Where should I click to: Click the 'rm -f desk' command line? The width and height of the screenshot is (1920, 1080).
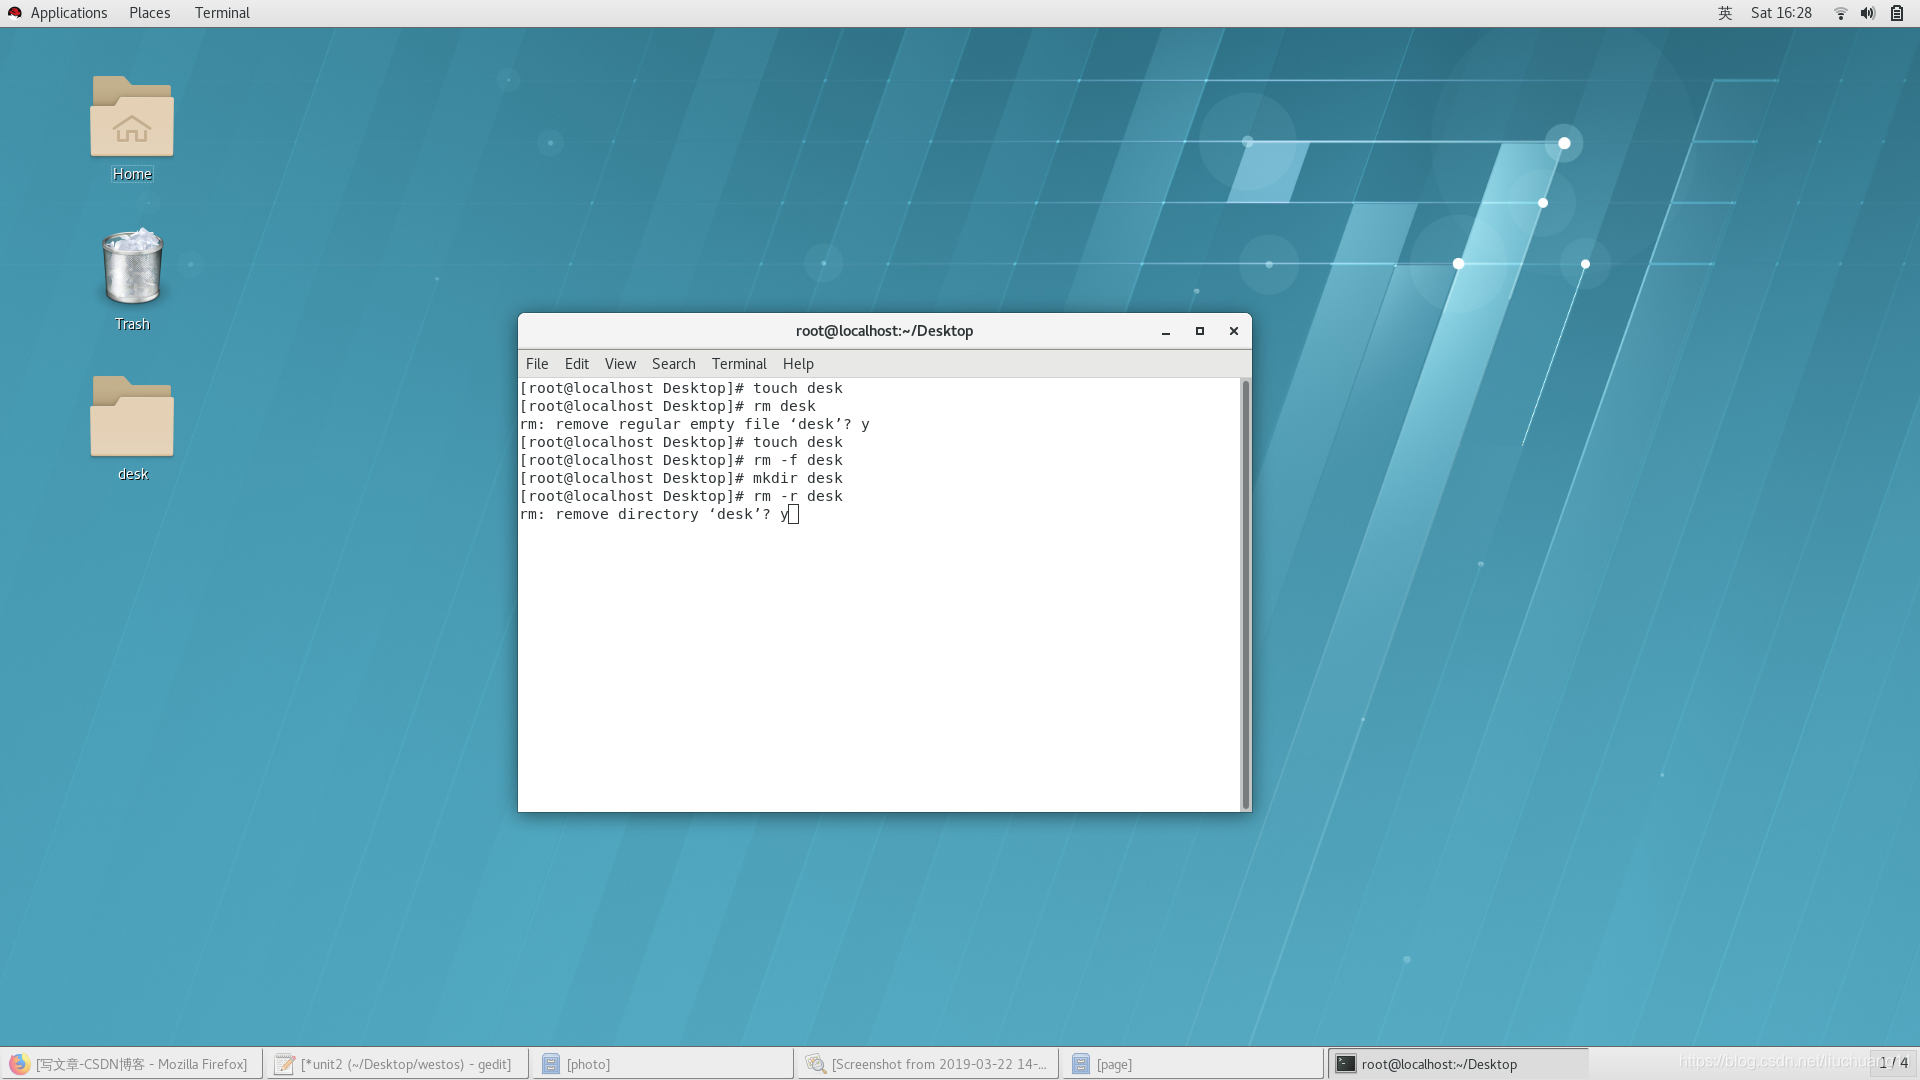[x=681, y=460]
